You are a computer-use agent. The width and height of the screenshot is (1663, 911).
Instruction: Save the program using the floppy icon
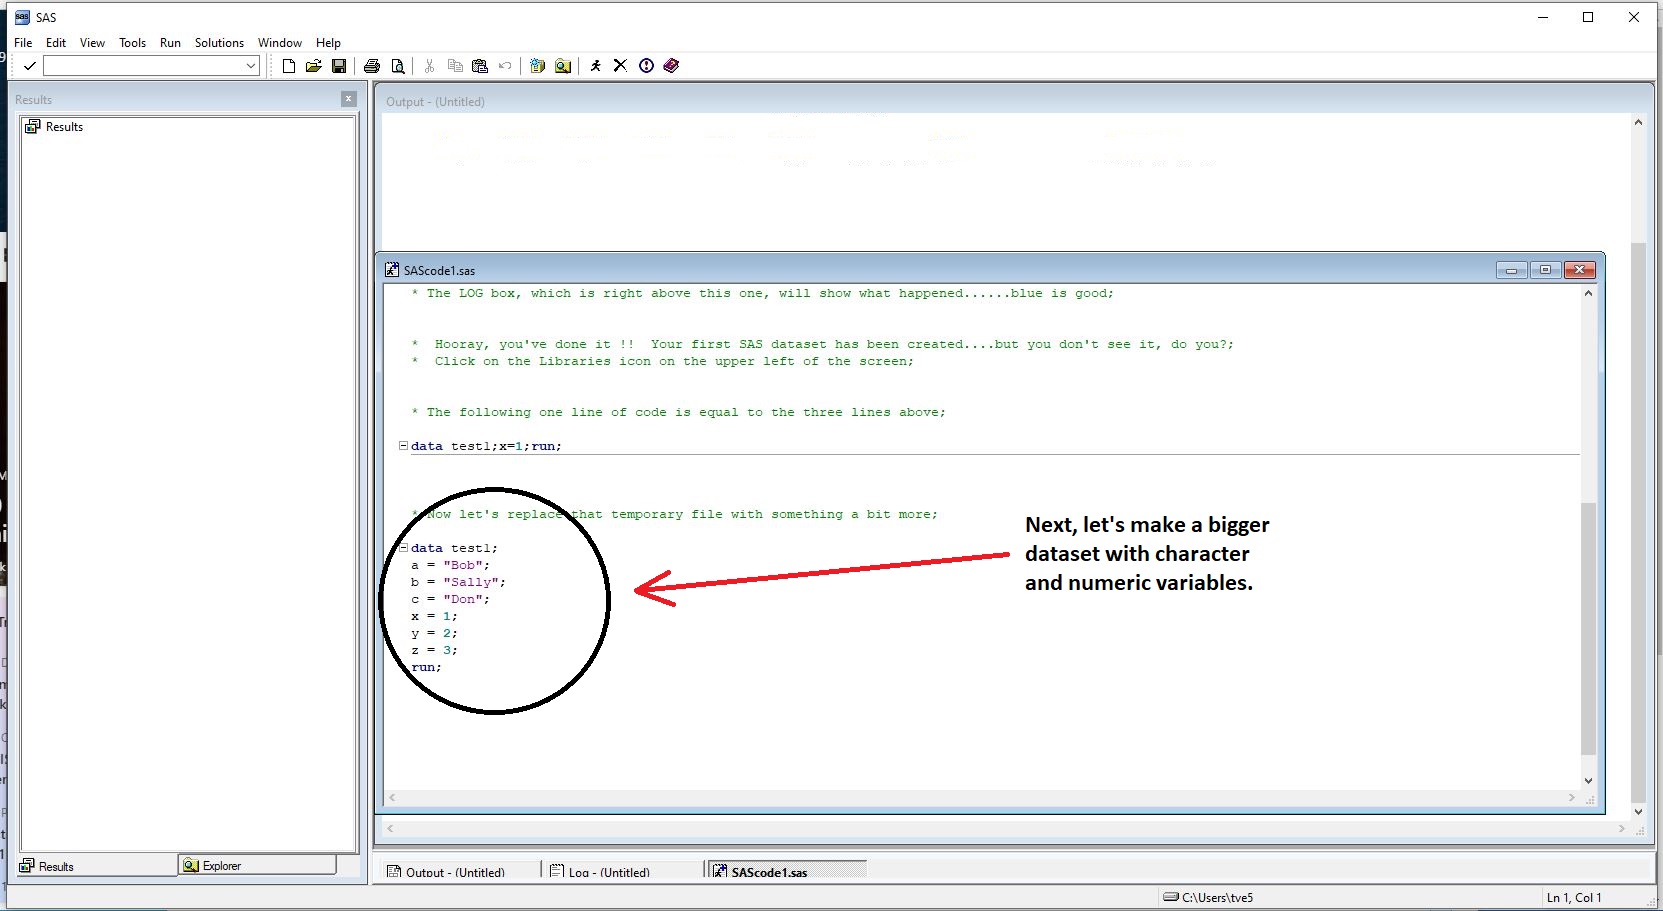pos(339,66)
